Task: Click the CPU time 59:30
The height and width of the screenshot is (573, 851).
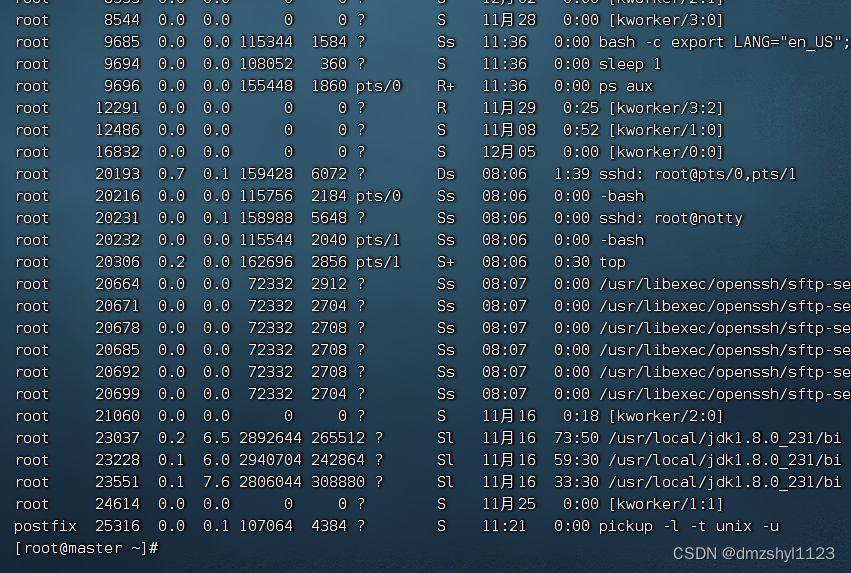Action: click(576, 460)
